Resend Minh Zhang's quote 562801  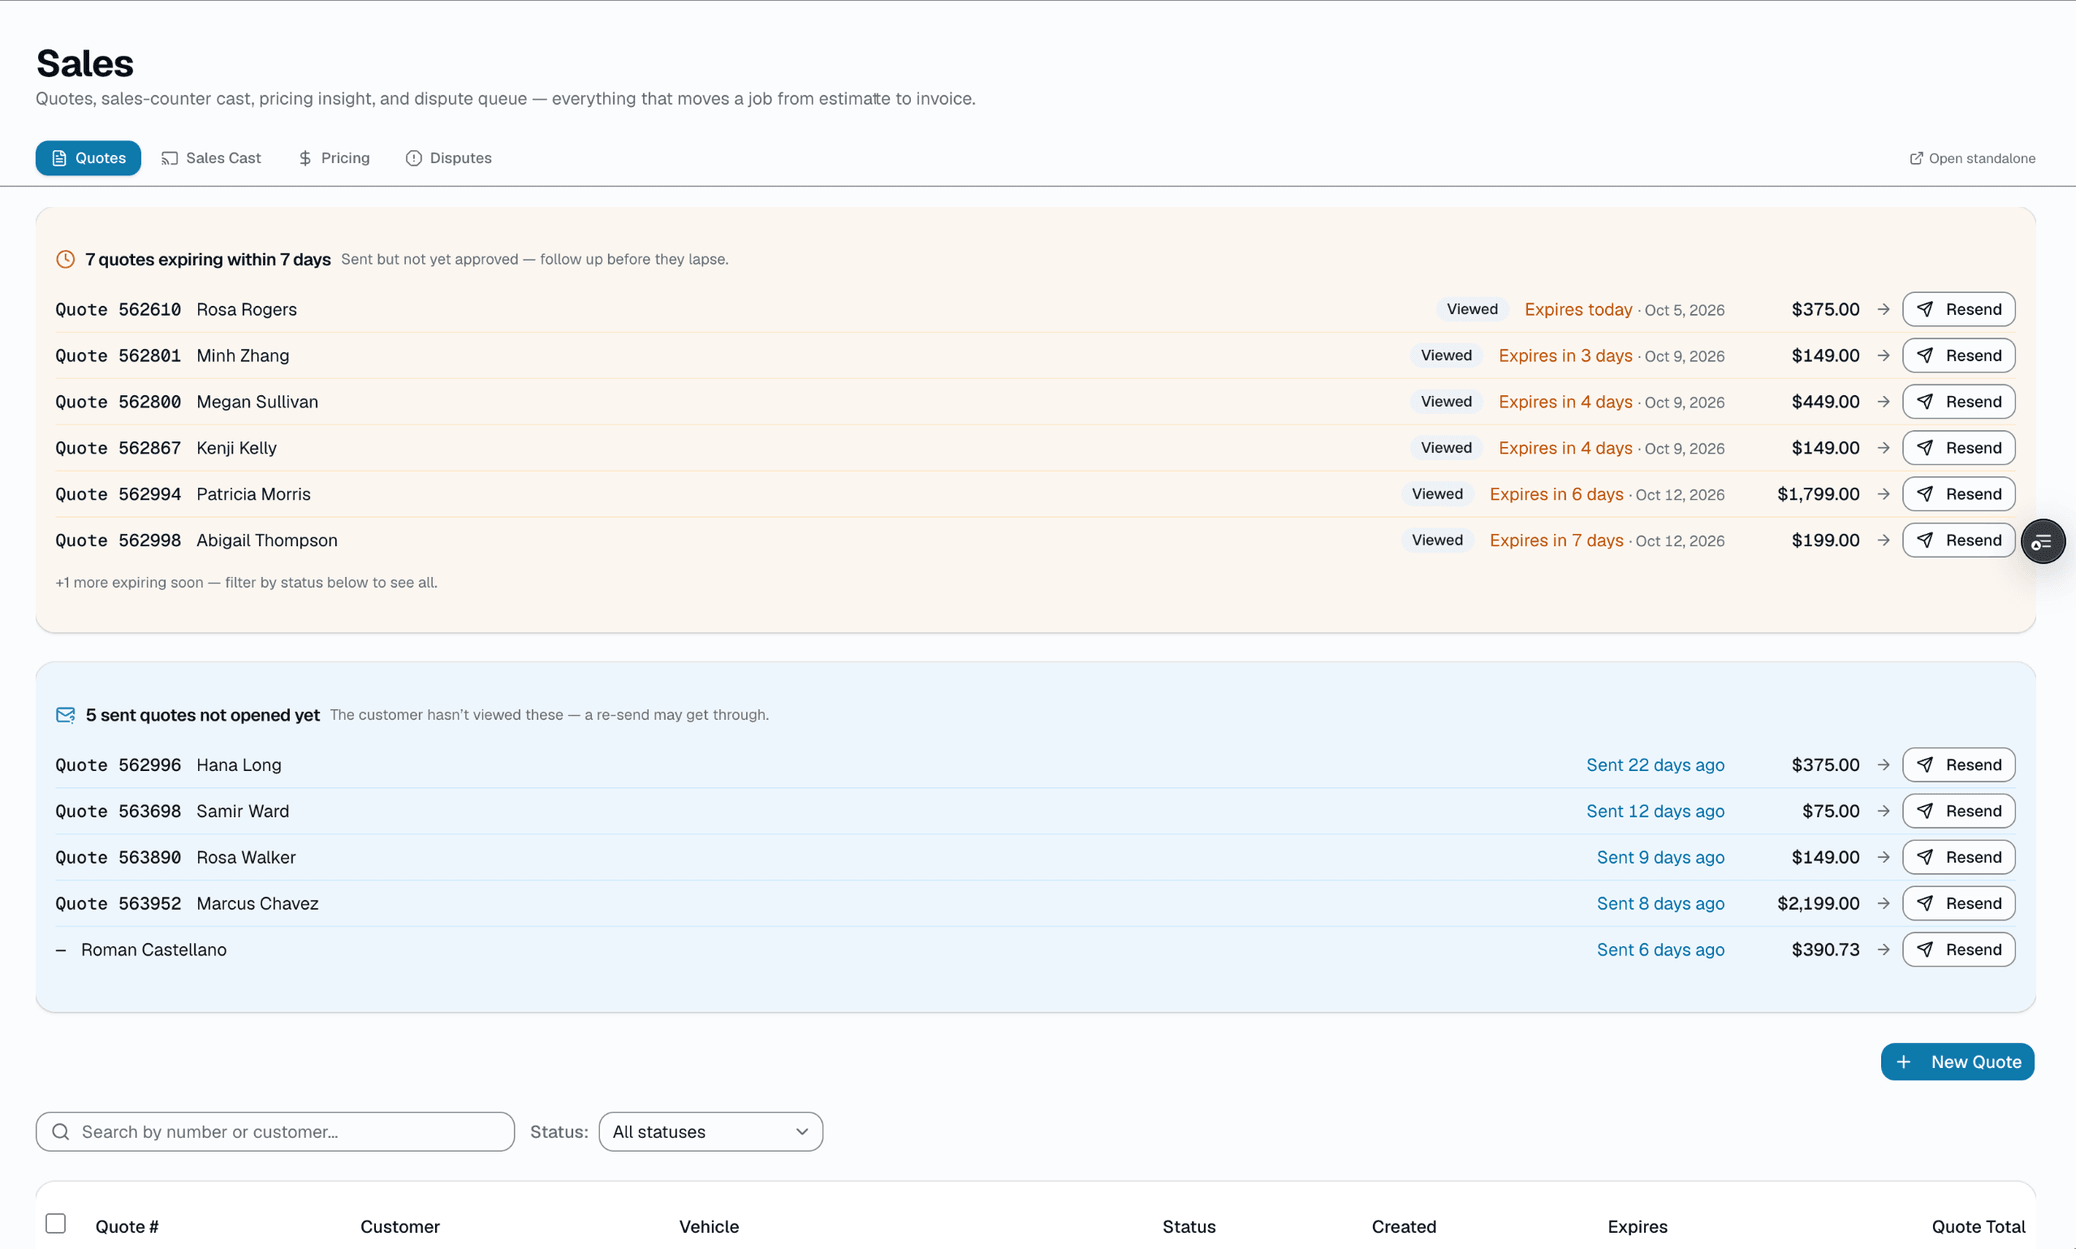coord(1958,355)
